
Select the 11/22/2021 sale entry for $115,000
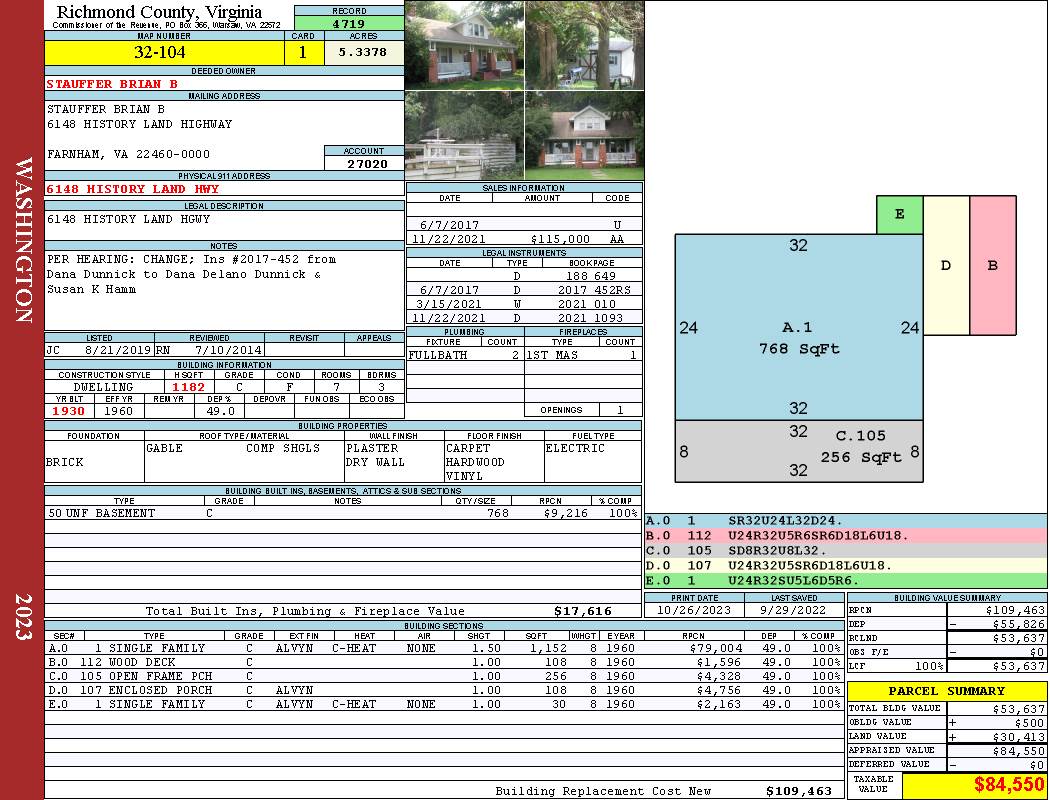(524, 239)
